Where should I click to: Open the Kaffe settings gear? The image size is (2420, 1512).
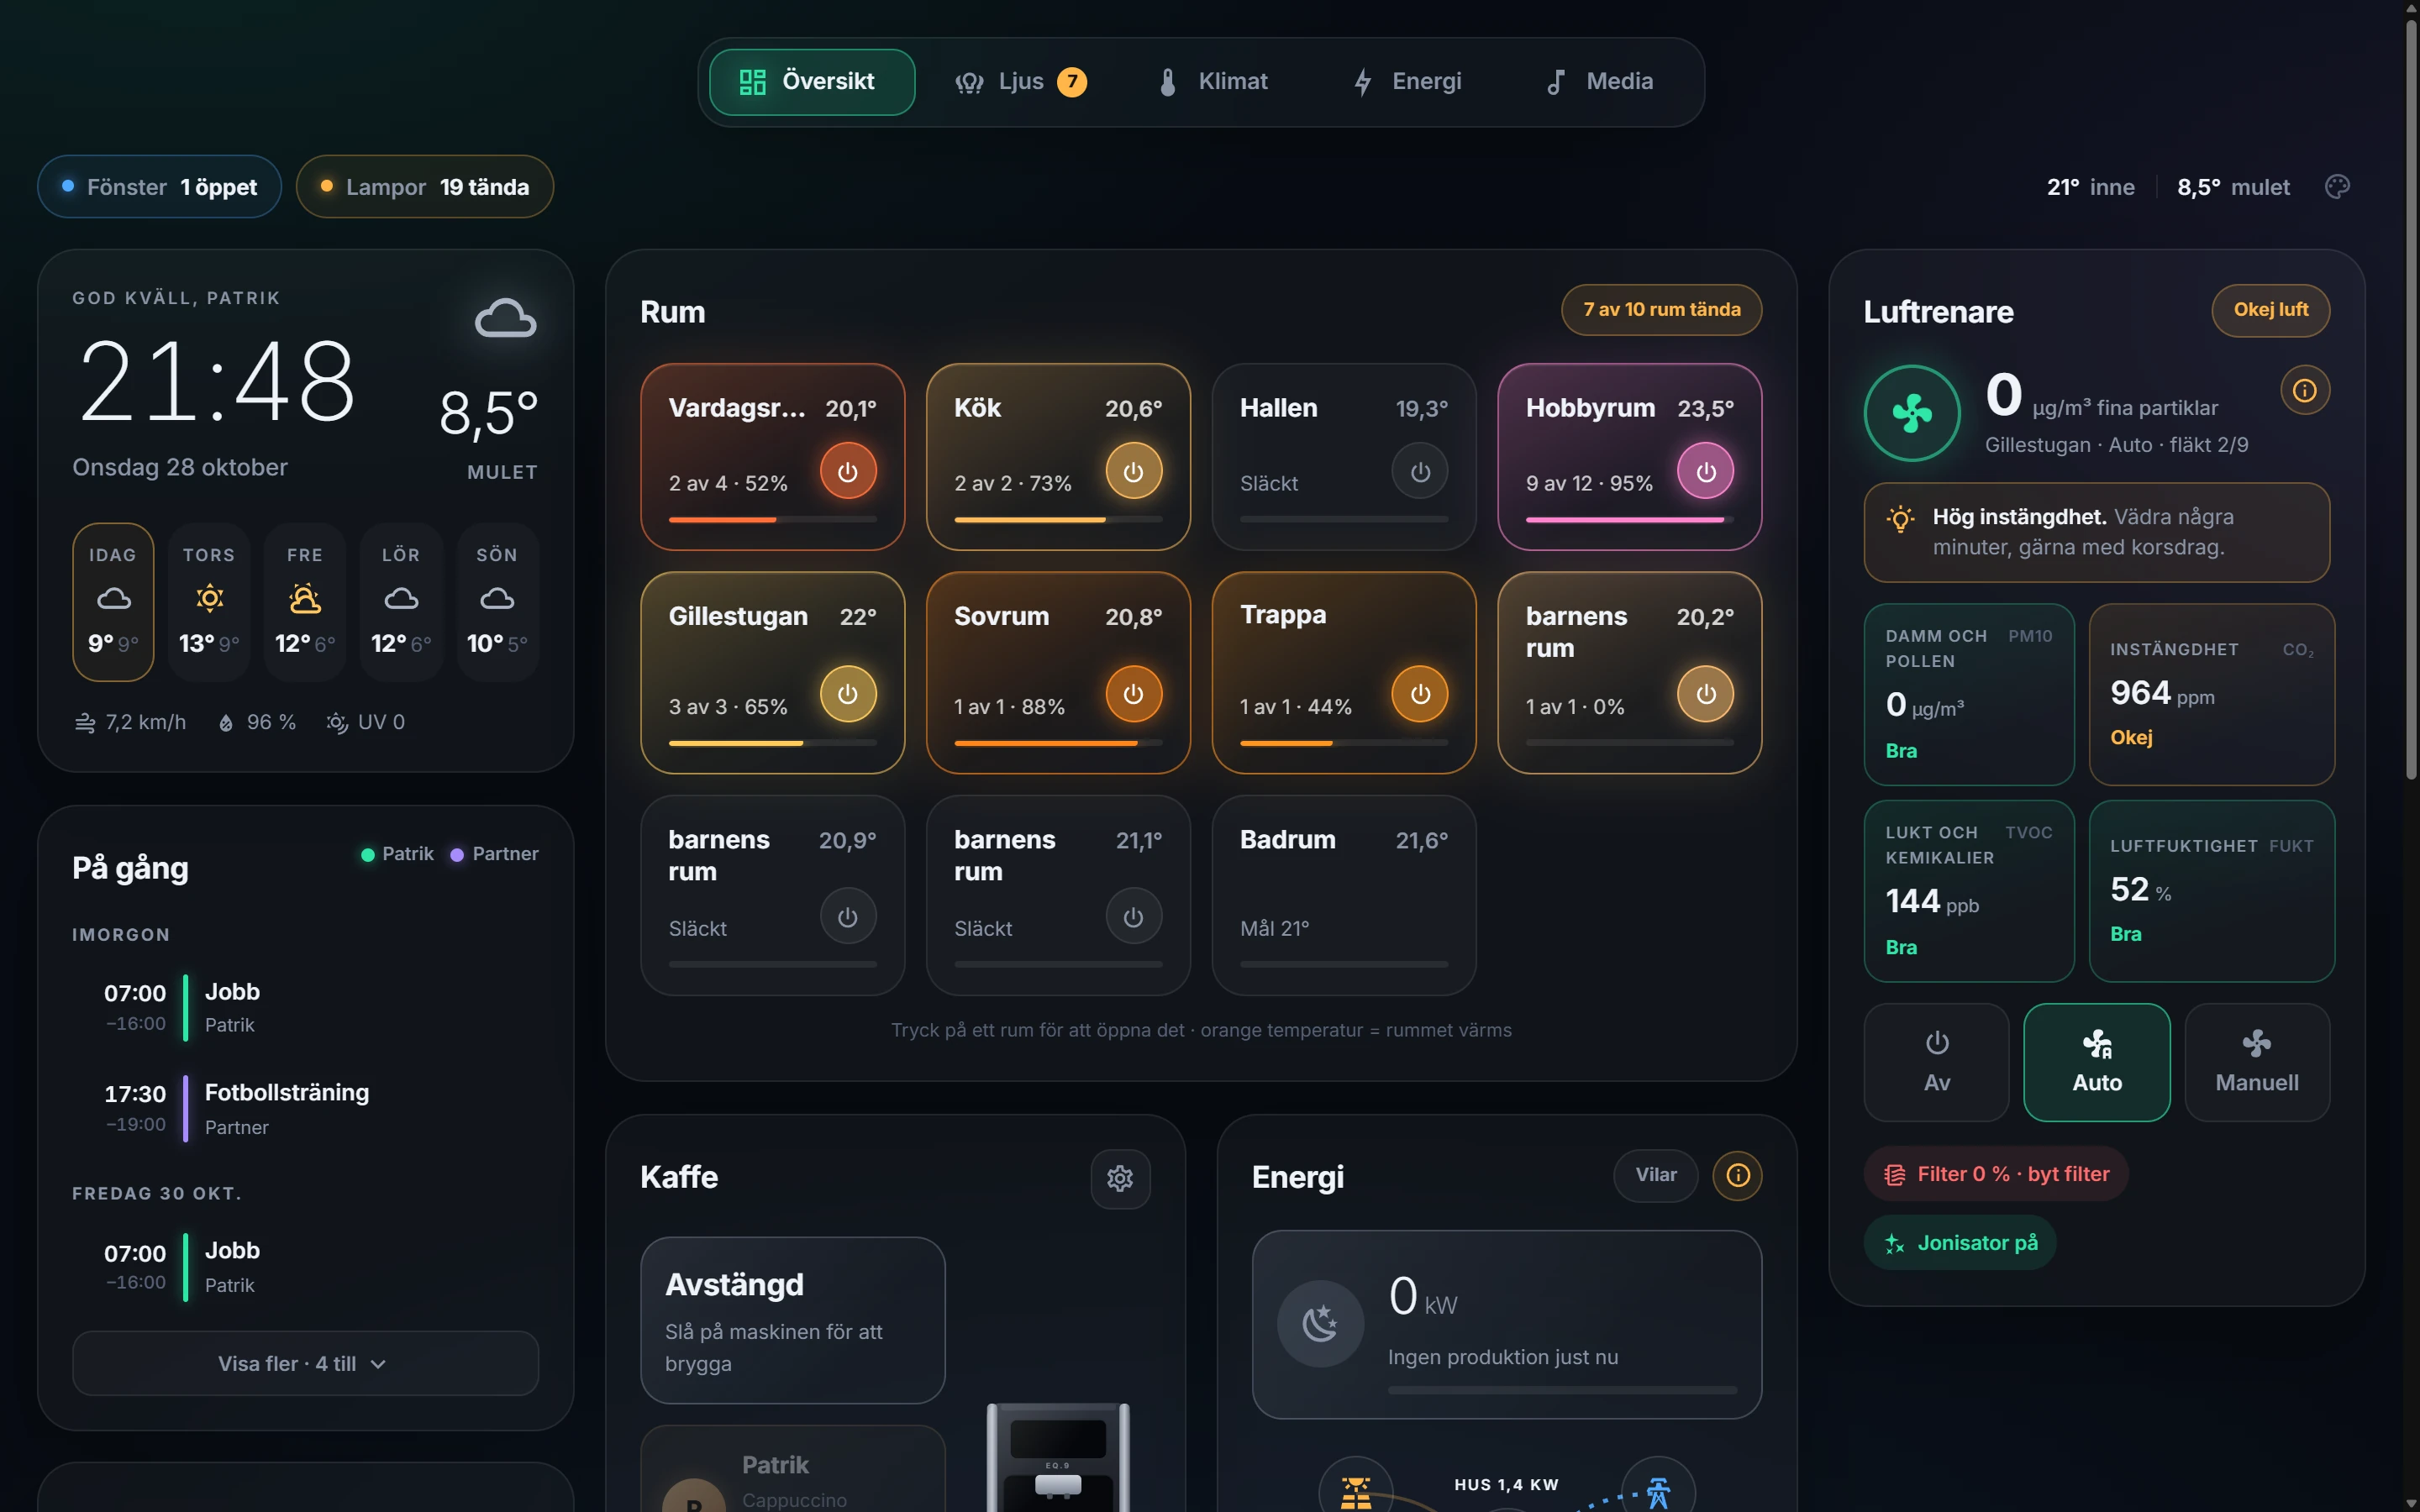tap(1120, 1178)
